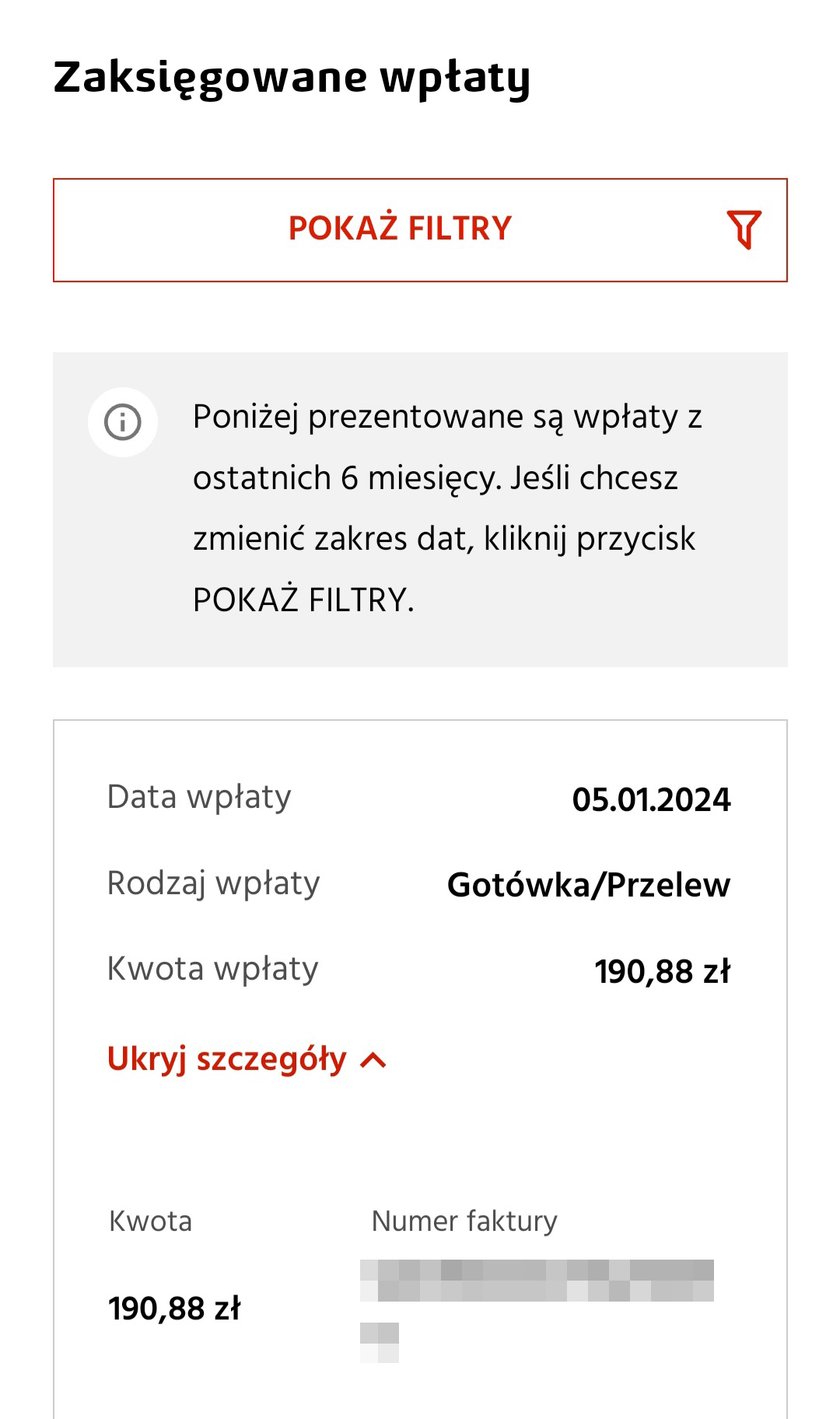
Task: Click the second line of blurred invoice number
Action: (x=380, y=1342)
